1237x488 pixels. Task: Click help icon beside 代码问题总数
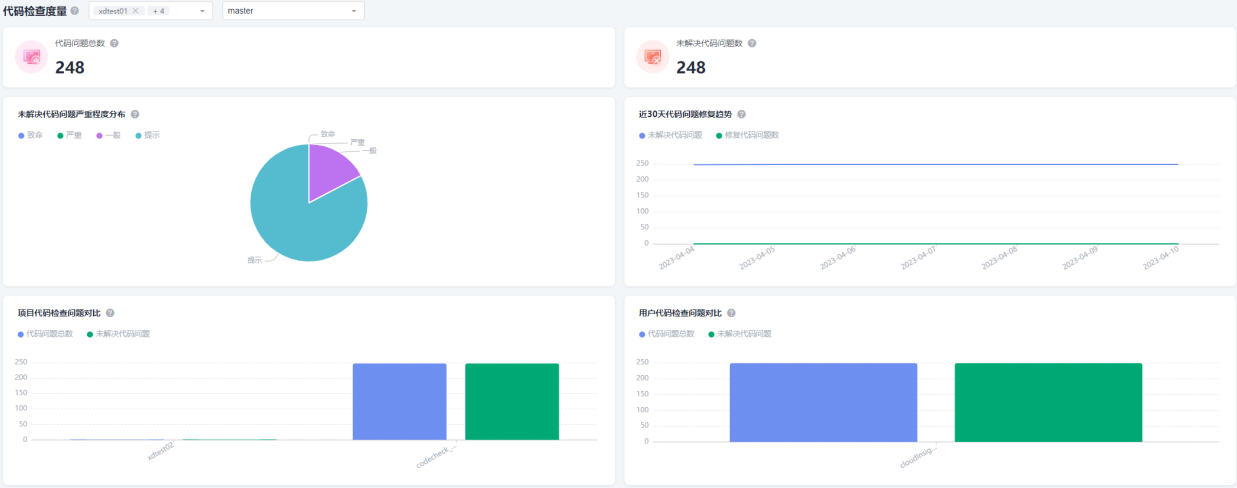point(114,44)
